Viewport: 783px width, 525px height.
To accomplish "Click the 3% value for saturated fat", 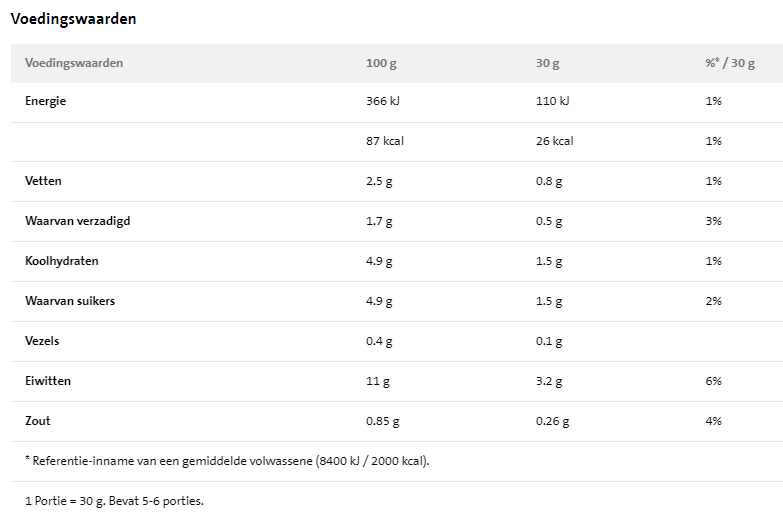I will pos(713,221).
